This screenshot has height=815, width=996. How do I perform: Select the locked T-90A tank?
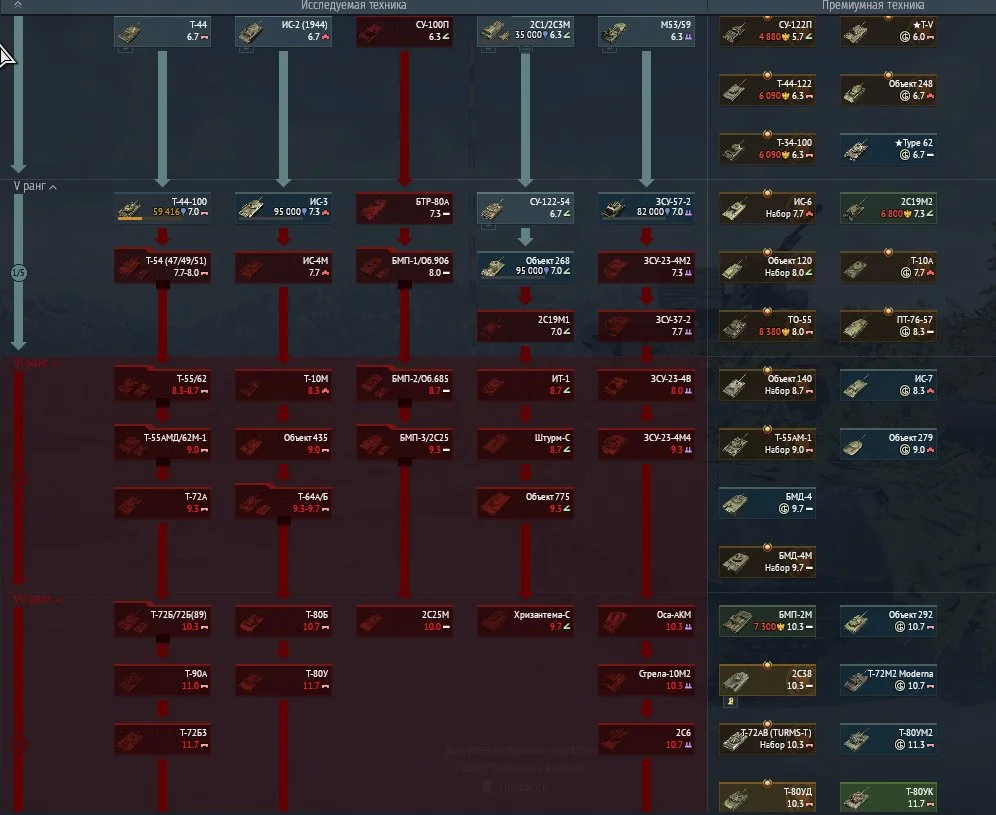coord(162,679)
